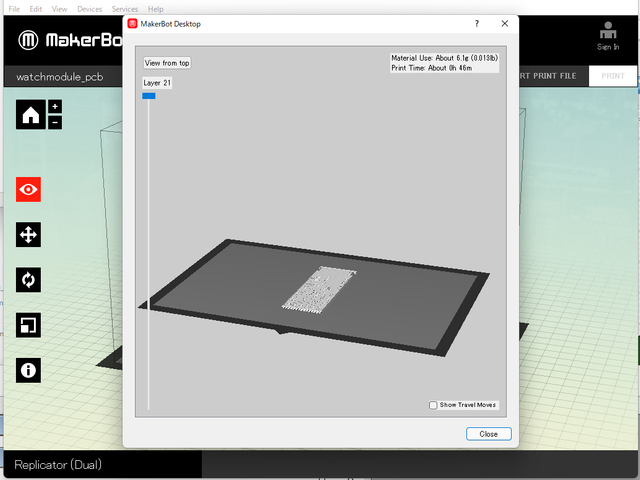Open the View menu
640x480 pixels.
(x=59, y=9)
